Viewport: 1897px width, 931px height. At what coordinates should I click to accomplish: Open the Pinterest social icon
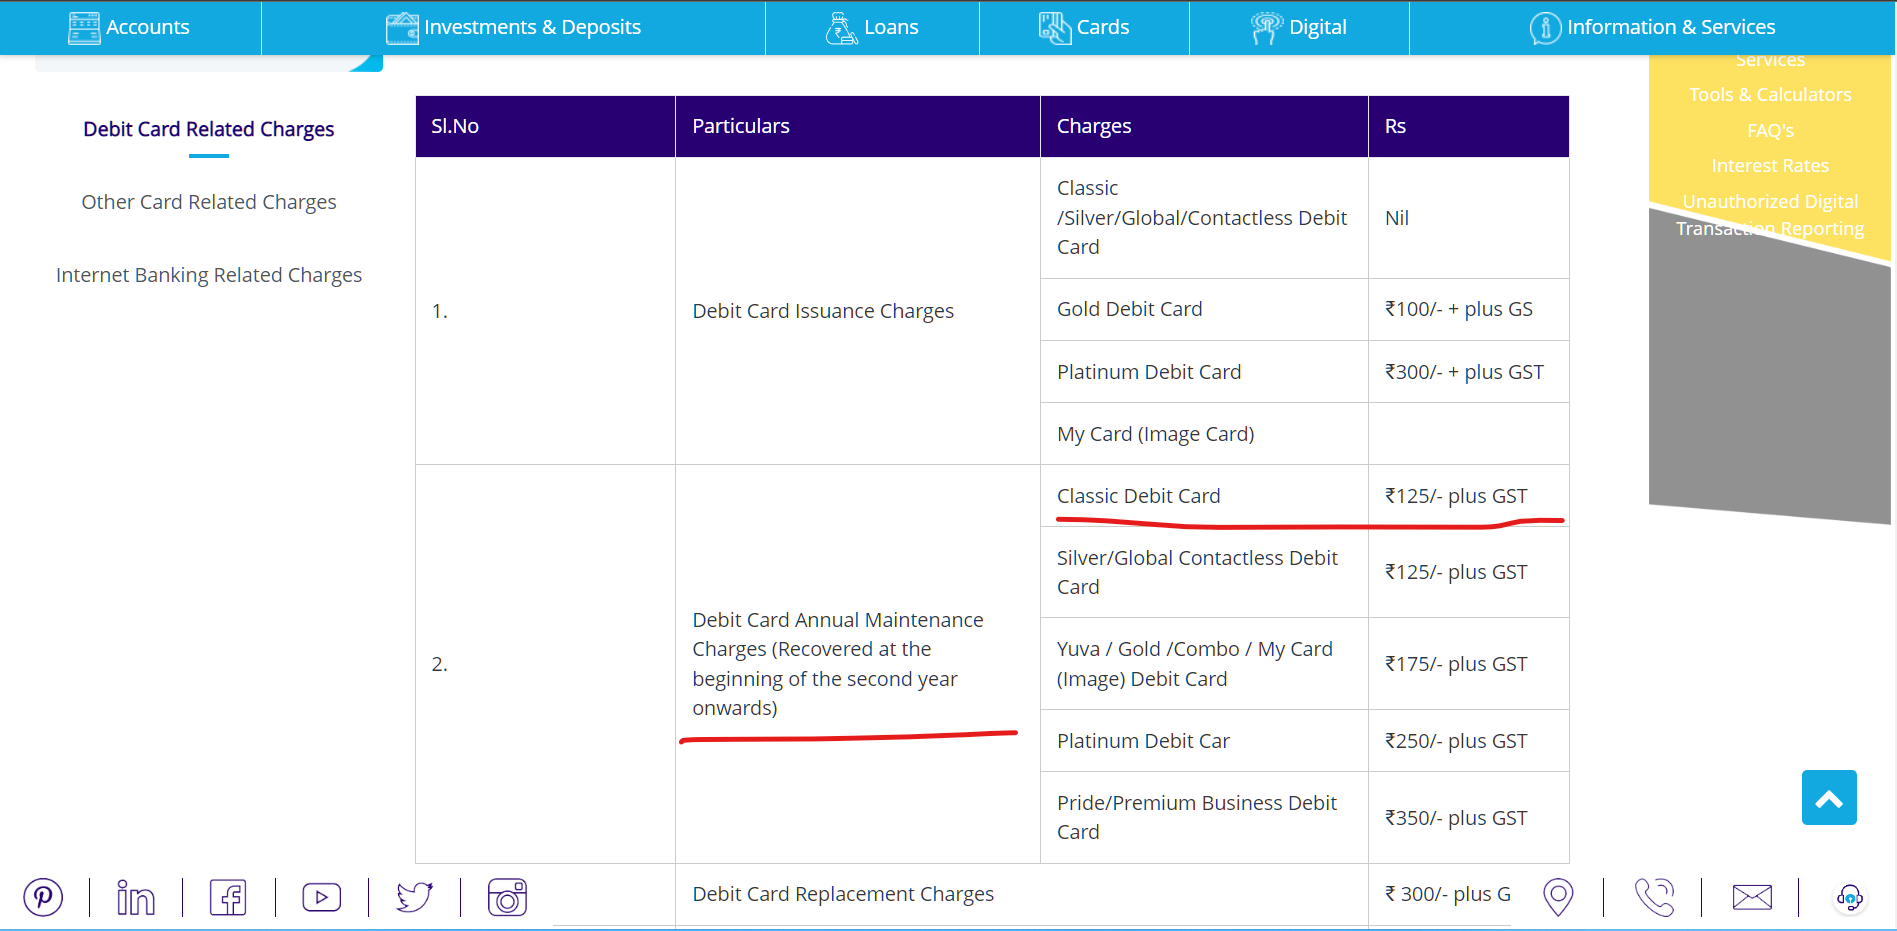tap(43, 897)
